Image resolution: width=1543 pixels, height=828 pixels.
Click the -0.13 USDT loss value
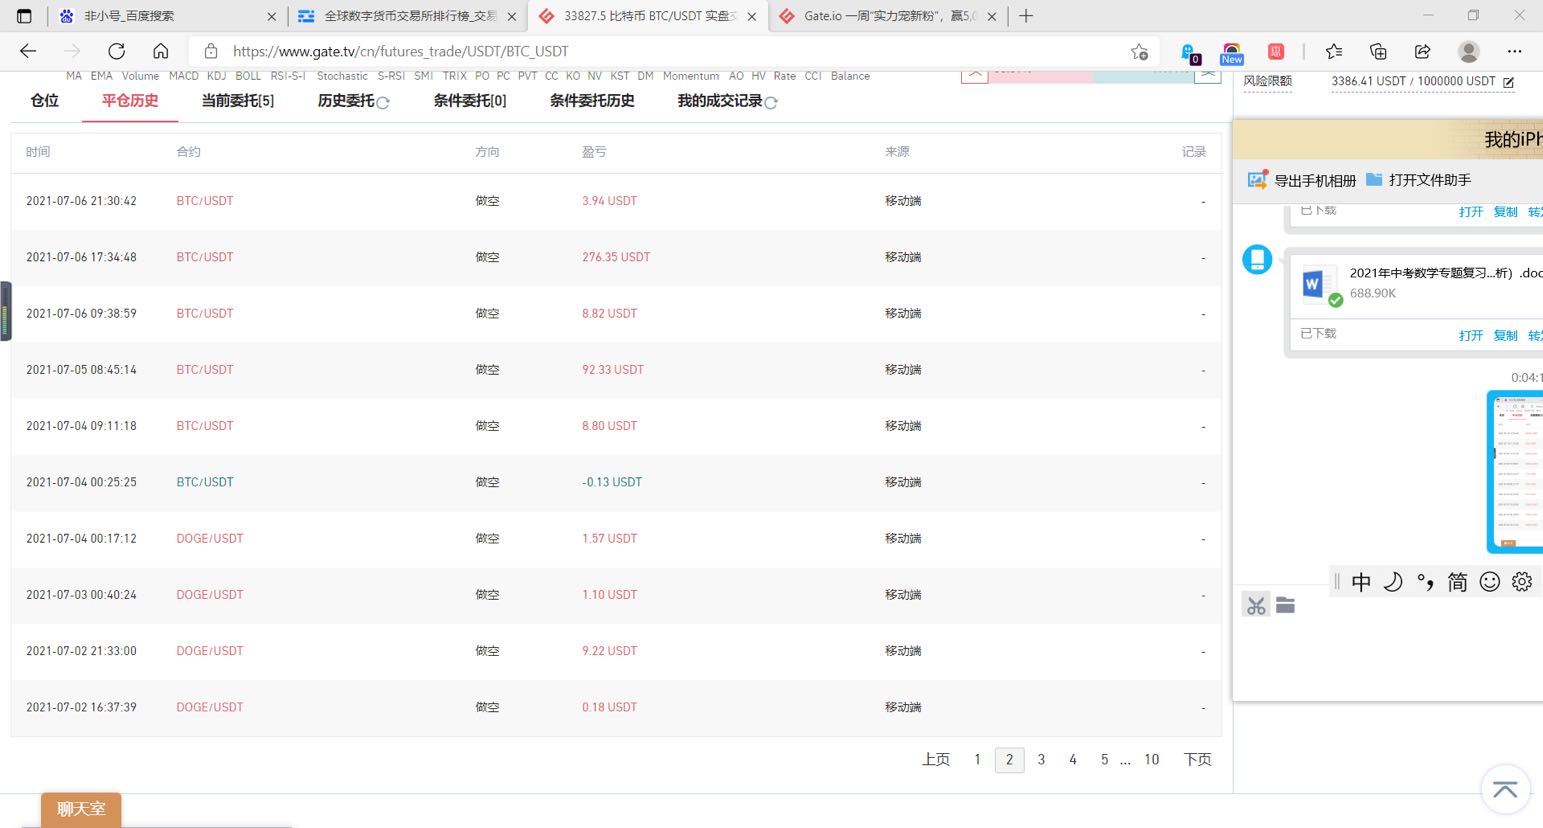tap(612, 482)
